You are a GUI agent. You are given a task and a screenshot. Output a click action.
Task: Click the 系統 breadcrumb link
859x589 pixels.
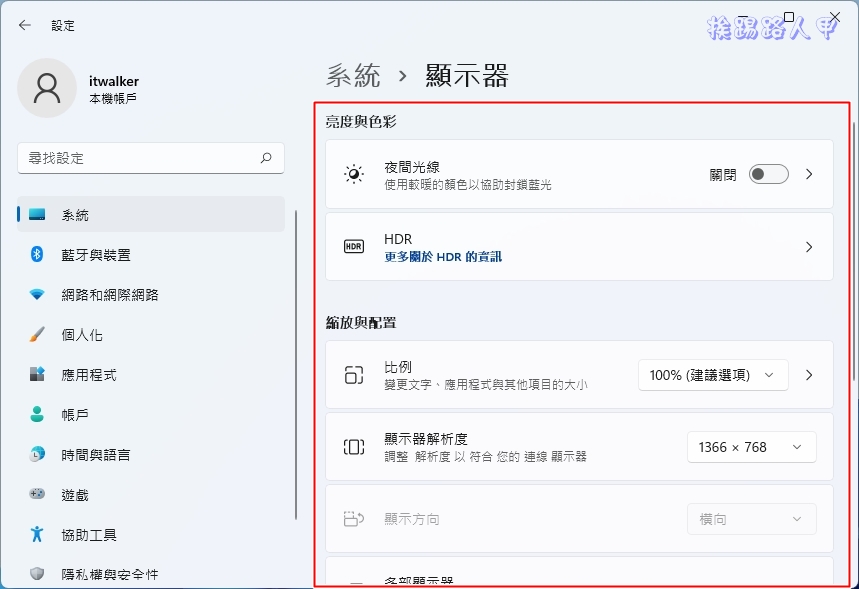pyautogui.click(x=353, y=75)
